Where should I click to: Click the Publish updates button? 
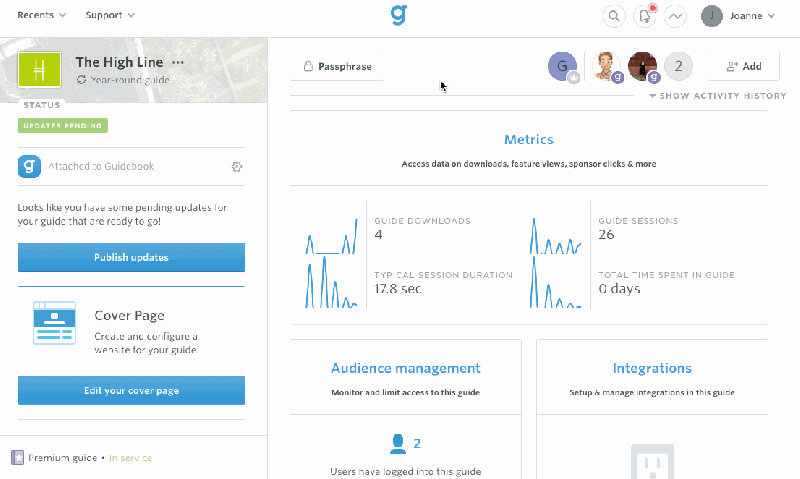pos(131,258)
